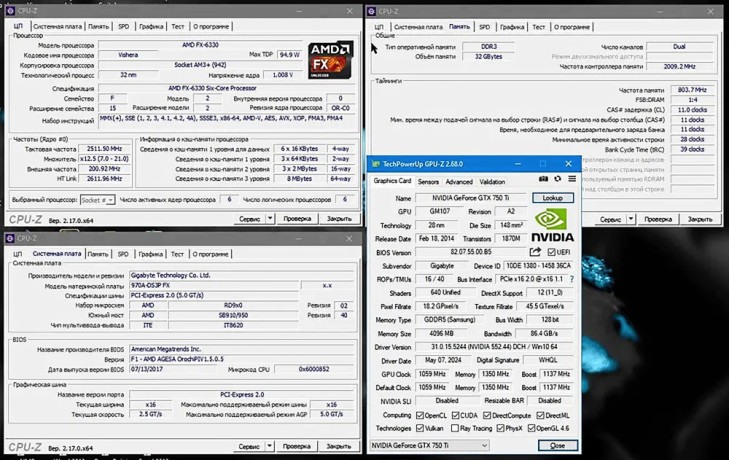Switch to SPD tab in CPU-Z processor window
Image resolution: width=729 pixels, height=460 pixels.
[x=124, y=27]
